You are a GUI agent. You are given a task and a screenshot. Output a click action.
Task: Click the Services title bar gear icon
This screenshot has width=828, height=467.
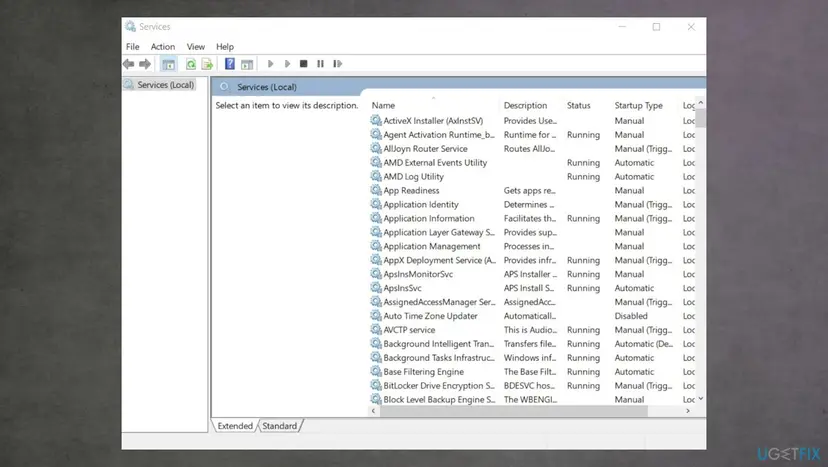pyautogui.click(x=130, y=26)
